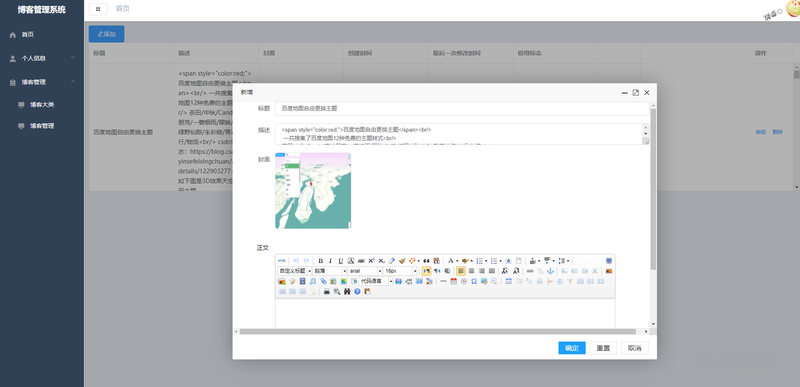Insert the current time
Image resolution: width=800 pixels, height=387 pixels.
[x=464, y=281]
